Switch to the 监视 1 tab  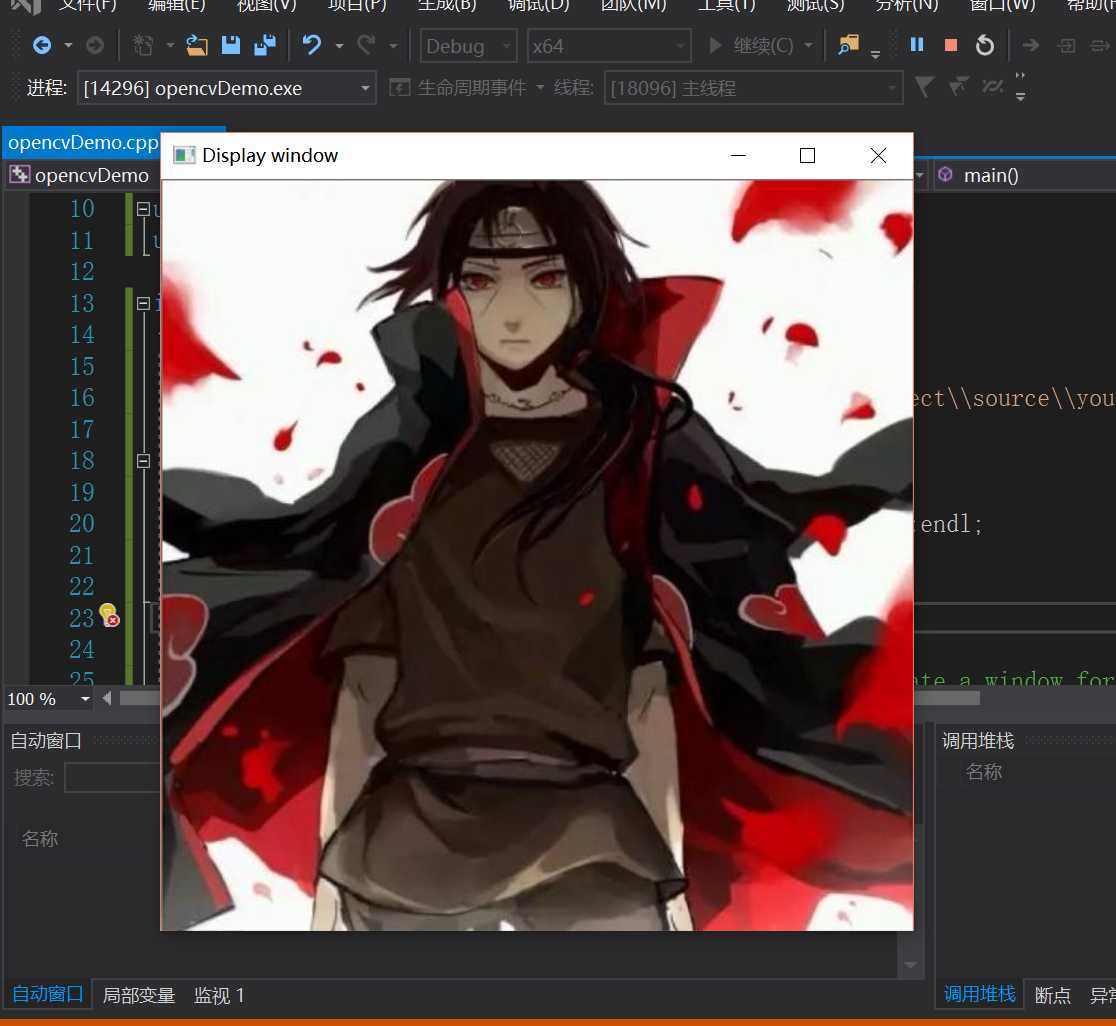219,995
